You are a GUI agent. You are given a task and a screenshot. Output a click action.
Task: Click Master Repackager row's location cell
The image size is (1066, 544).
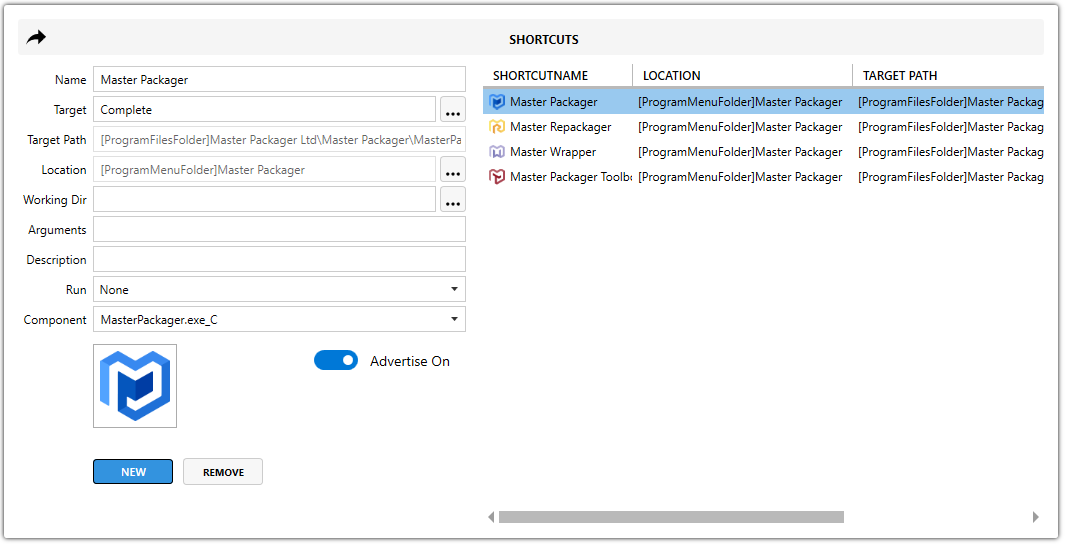coord(740,126)
